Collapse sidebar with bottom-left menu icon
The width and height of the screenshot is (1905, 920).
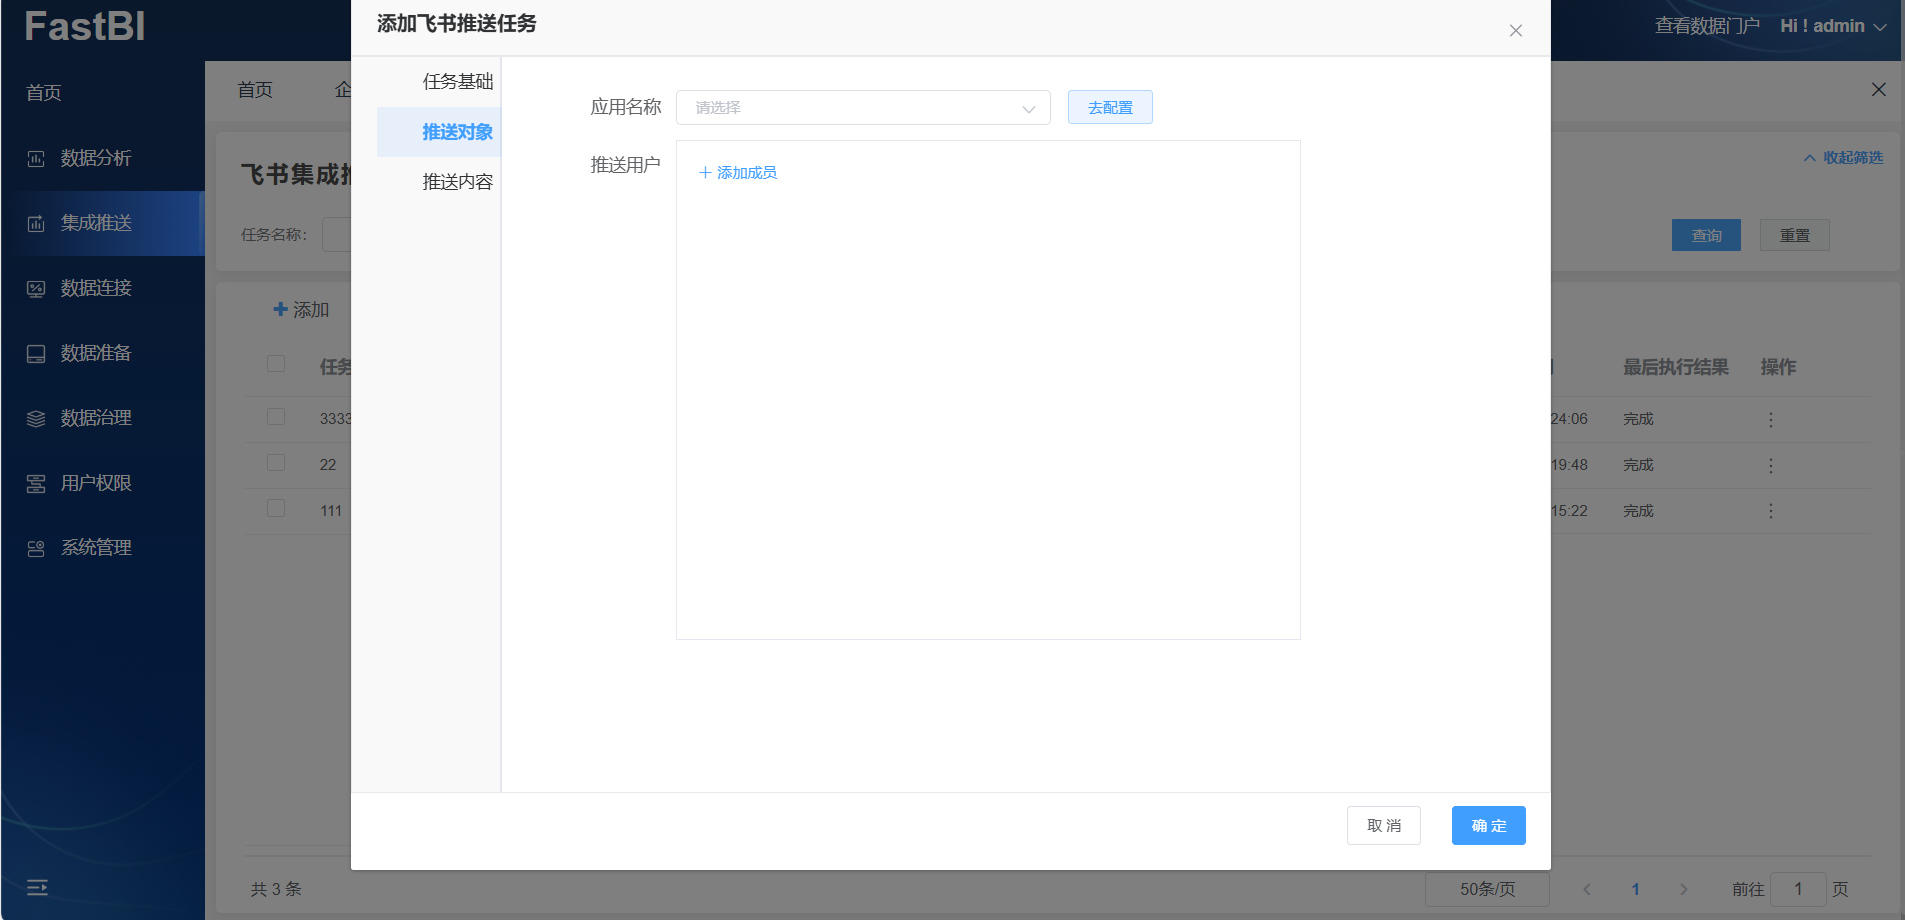point(37,887)
